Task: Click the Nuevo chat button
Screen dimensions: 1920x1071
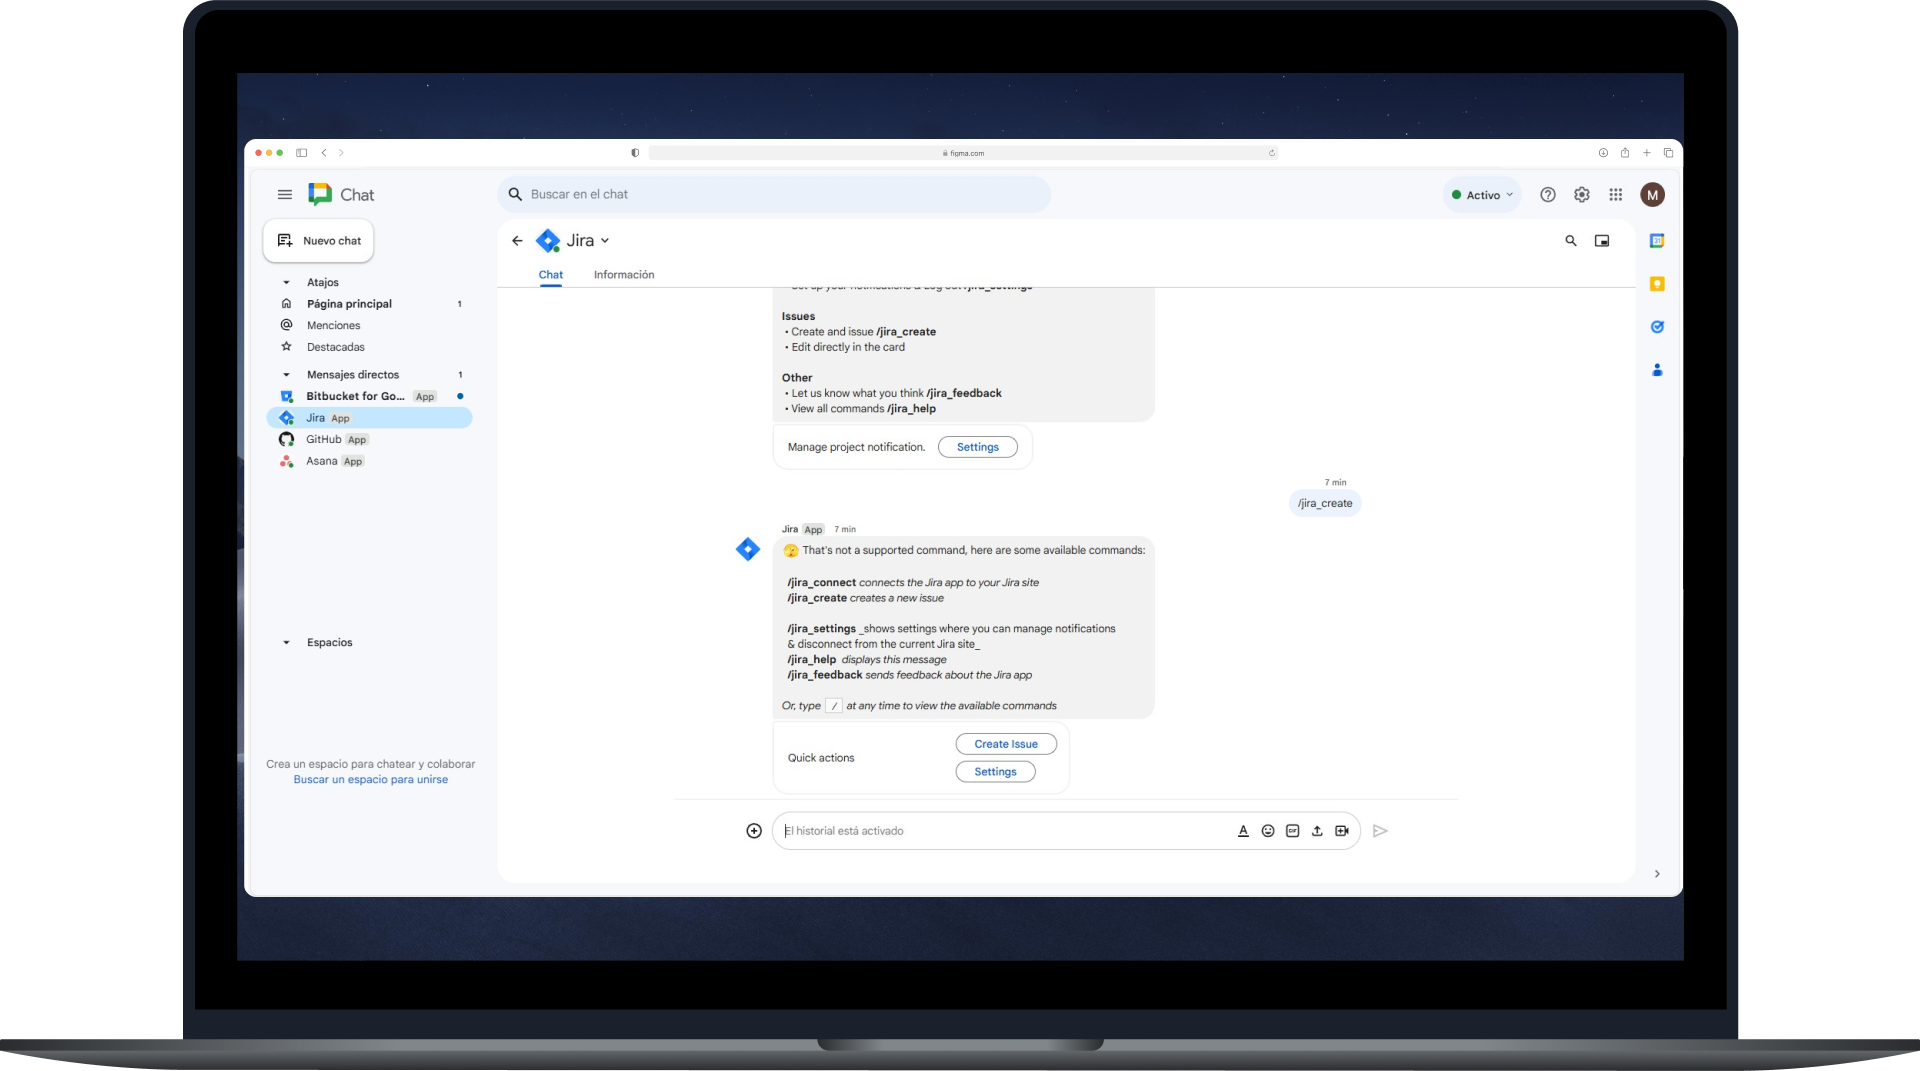Action: pos(318,241)
